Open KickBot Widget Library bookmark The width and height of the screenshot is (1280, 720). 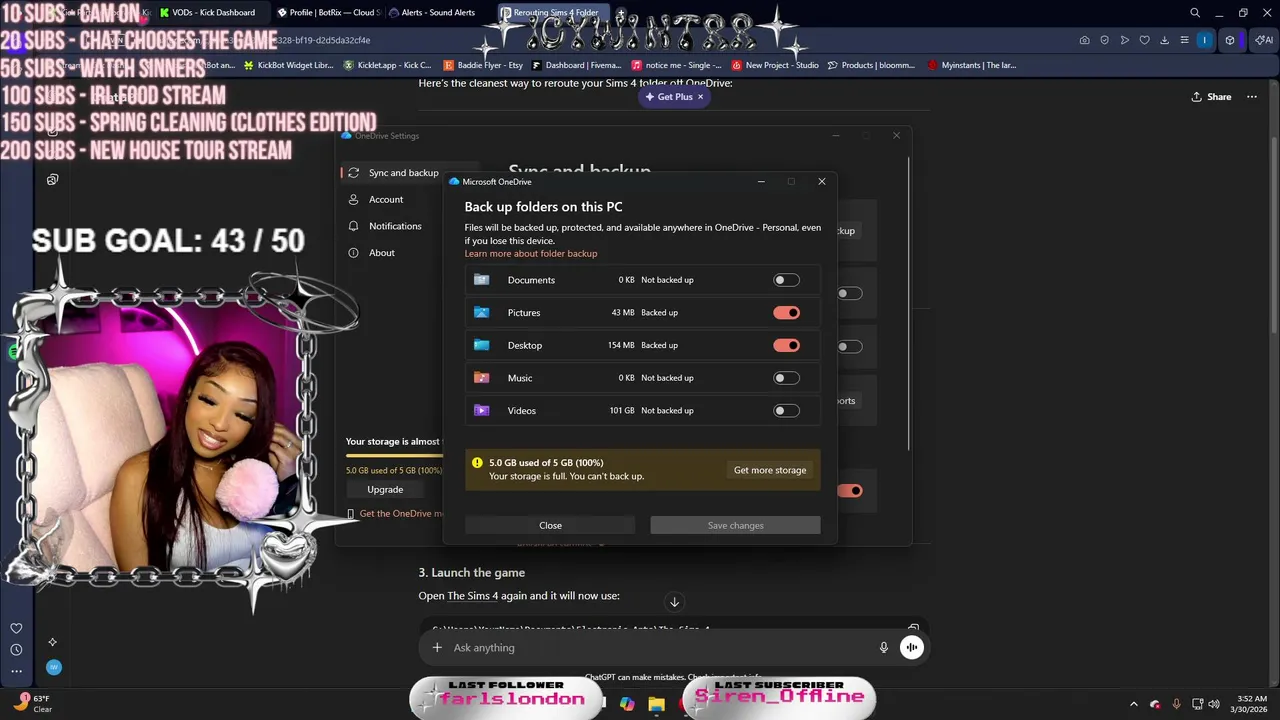coord(287,65)
